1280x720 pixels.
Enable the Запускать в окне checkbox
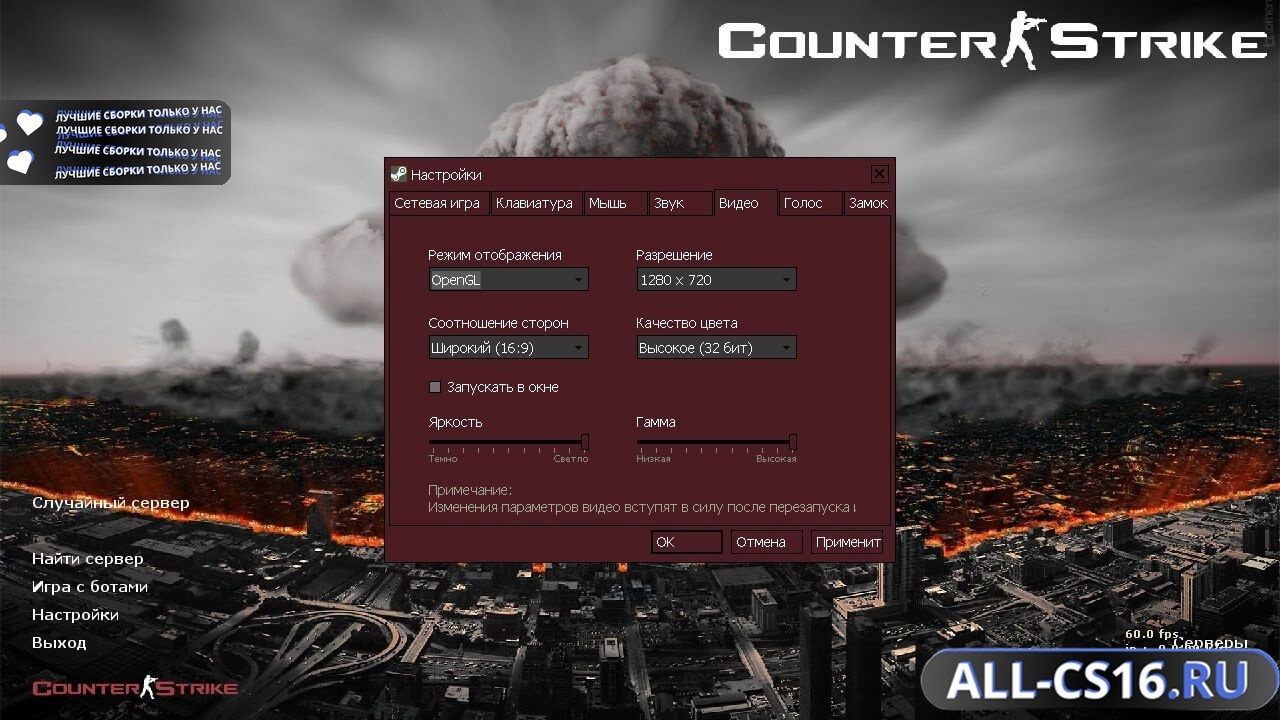(435, 387)
